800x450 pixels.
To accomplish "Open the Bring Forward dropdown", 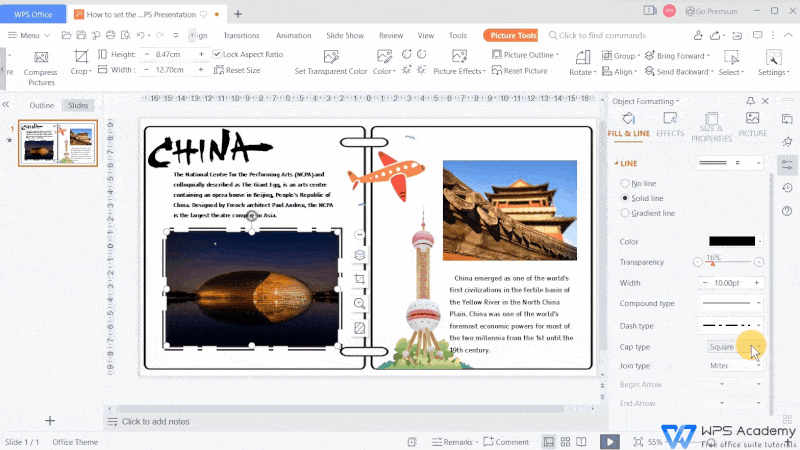I will [x=708, y=56].
